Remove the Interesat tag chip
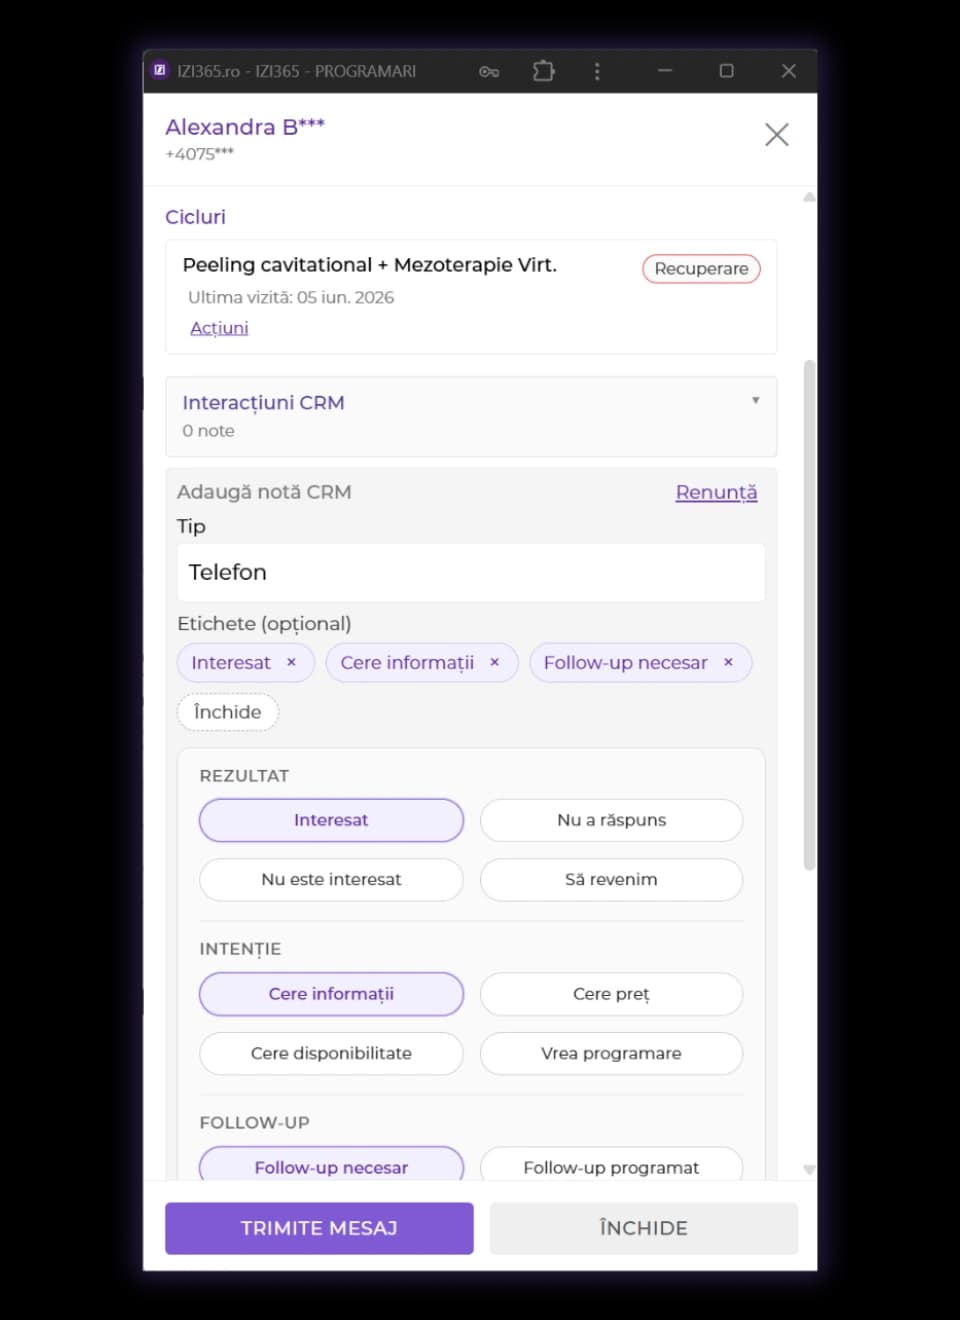The image size is (960, 1320). click(291, 662)
